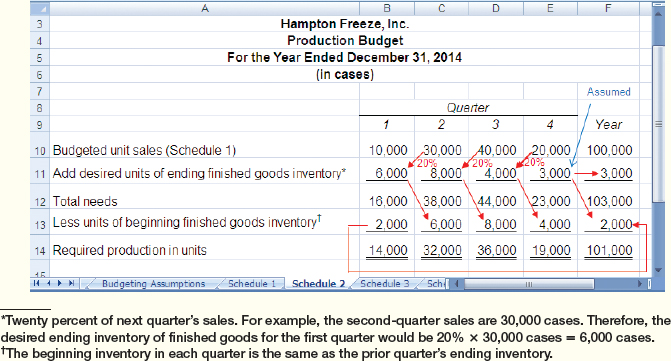
Task: Click yearly budgeted sales 100,000
Action: pyautogui.click(x=609, y=151)
